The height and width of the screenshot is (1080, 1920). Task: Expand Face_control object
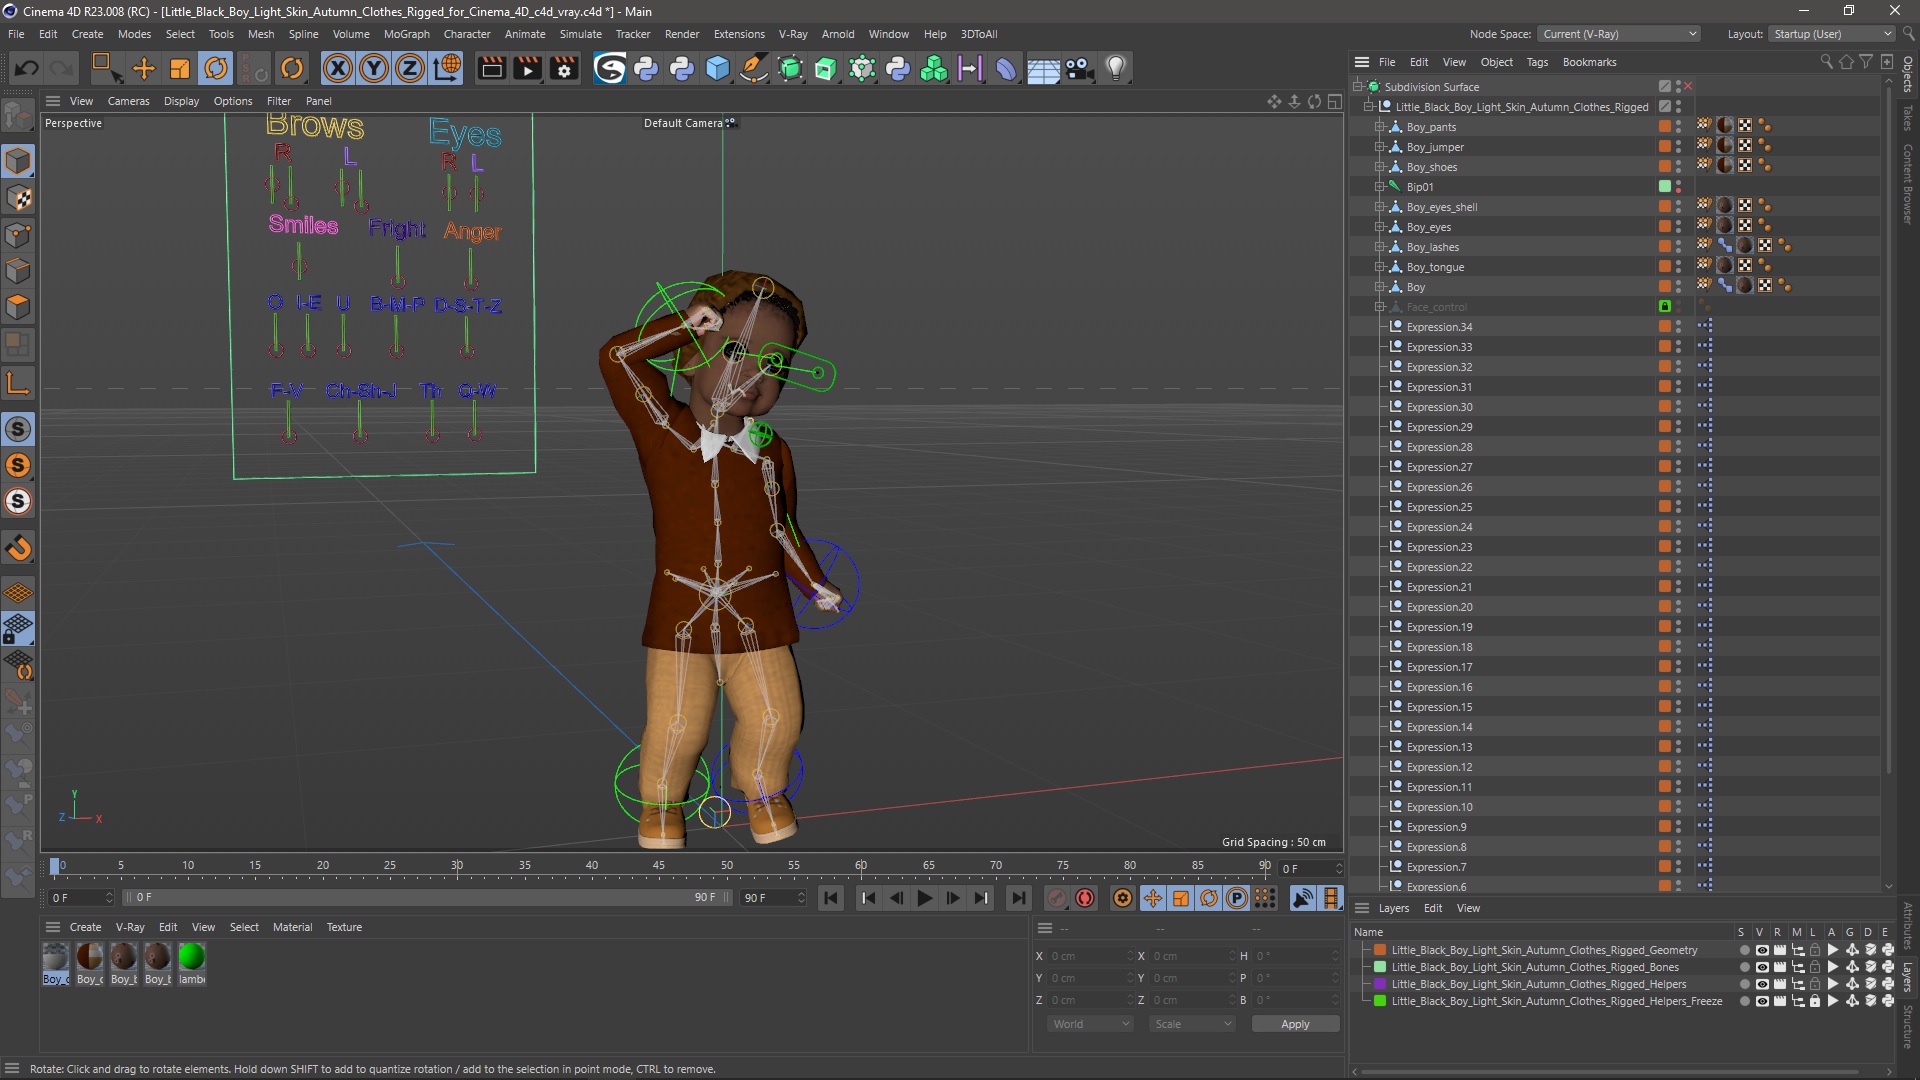(1379, 307)
